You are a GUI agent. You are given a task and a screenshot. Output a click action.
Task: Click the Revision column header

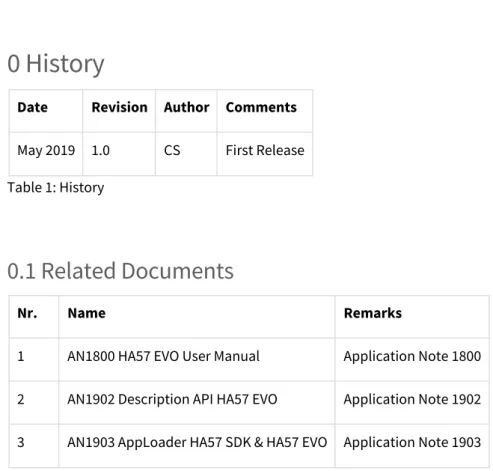tap(119, 107)
